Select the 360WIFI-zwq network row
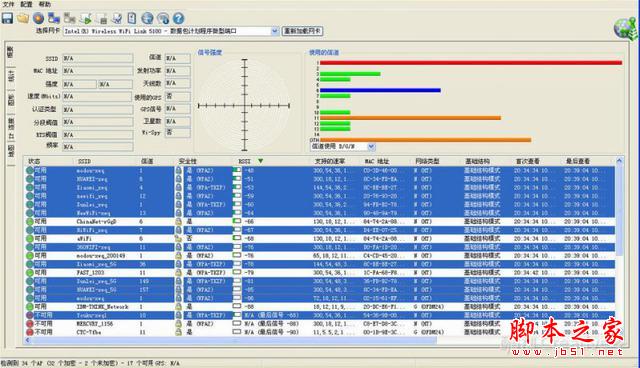 [320, 247]
